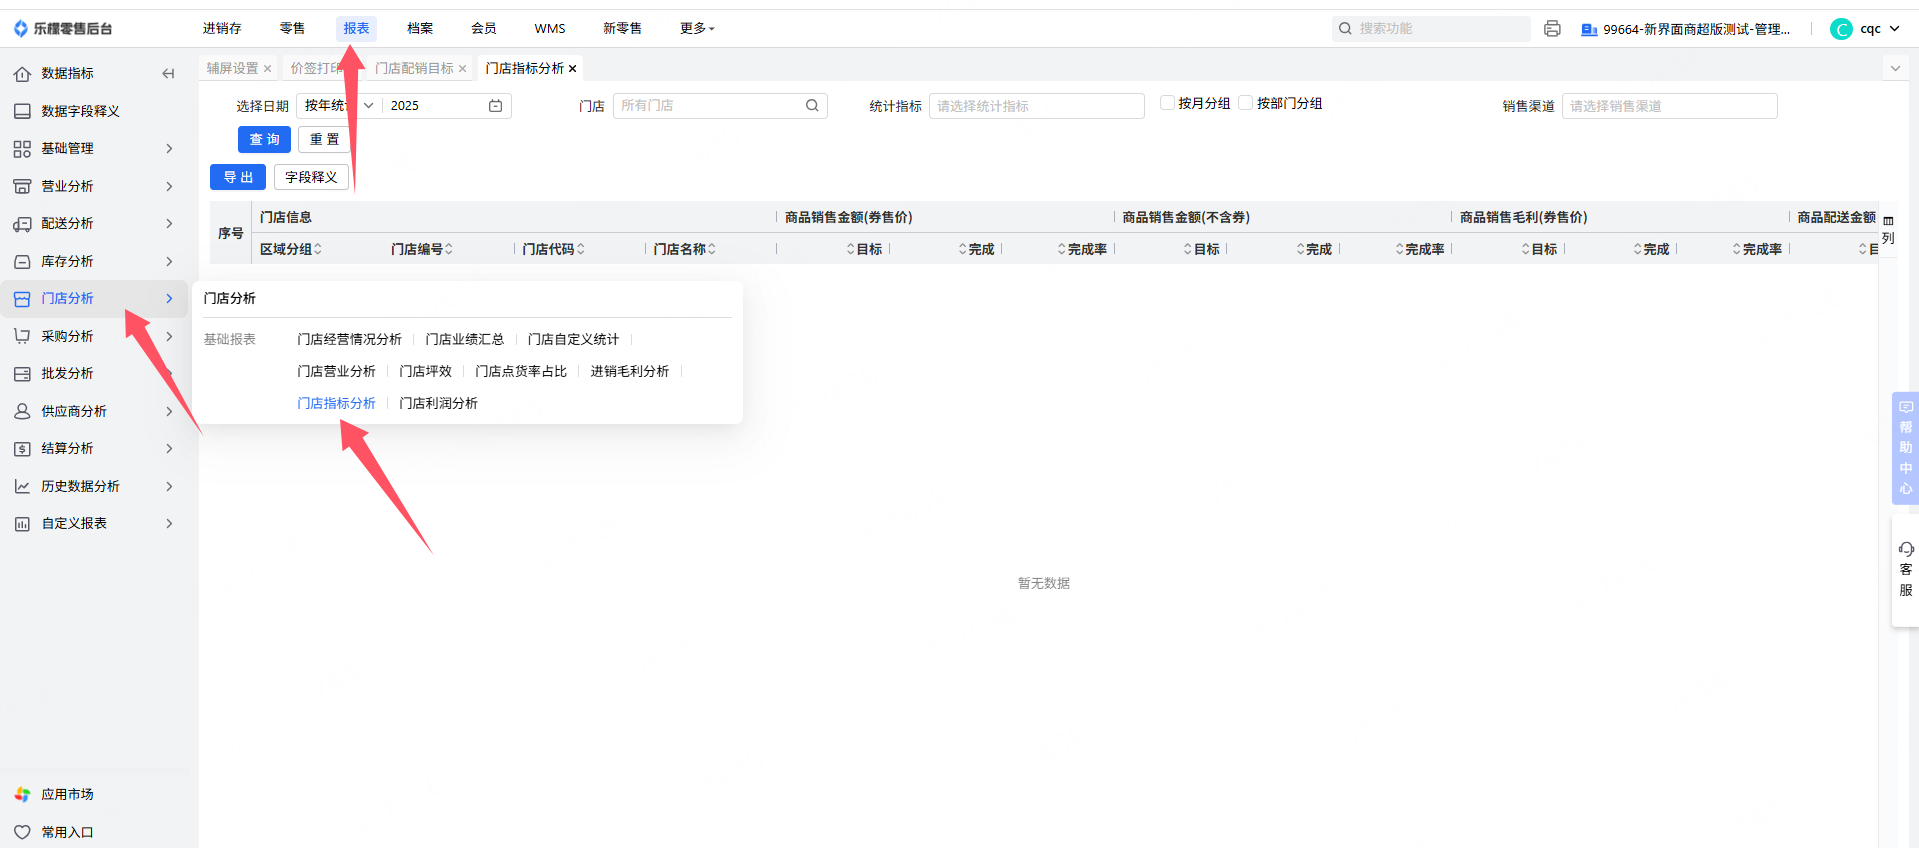Click the 重置 button
Viewport: 1919px width, 848px height.
click(x=324, y=140)
